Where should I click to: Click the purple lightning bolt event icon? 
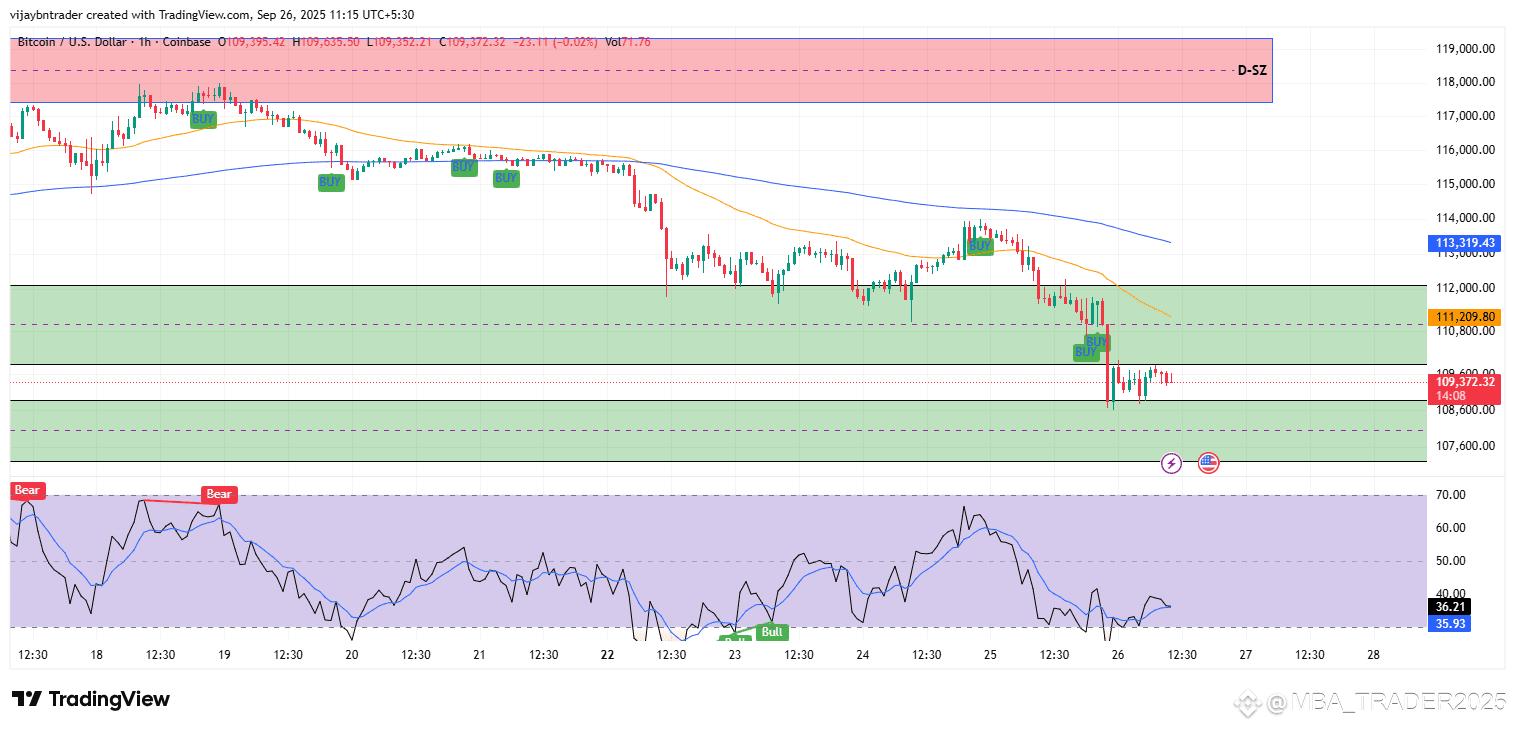coord(1171,463)
